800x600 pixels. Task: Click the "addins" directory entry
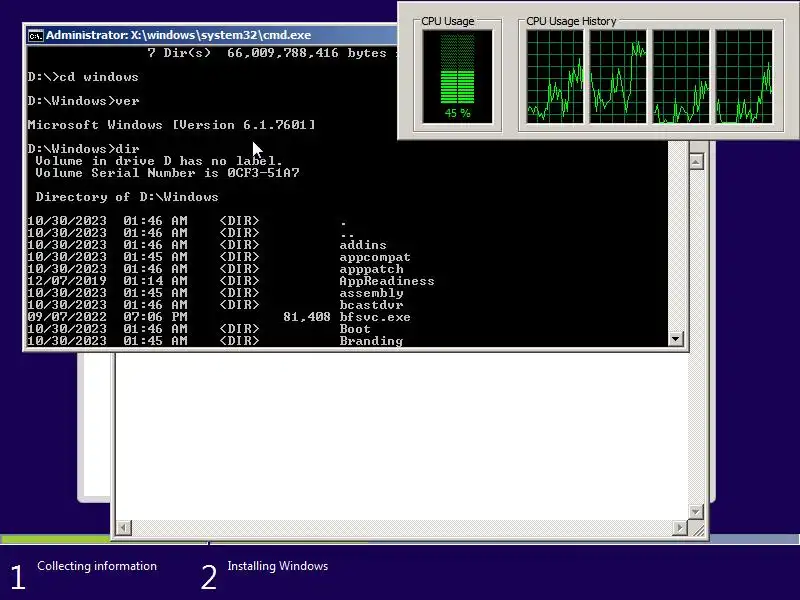[x=363, y=245]
